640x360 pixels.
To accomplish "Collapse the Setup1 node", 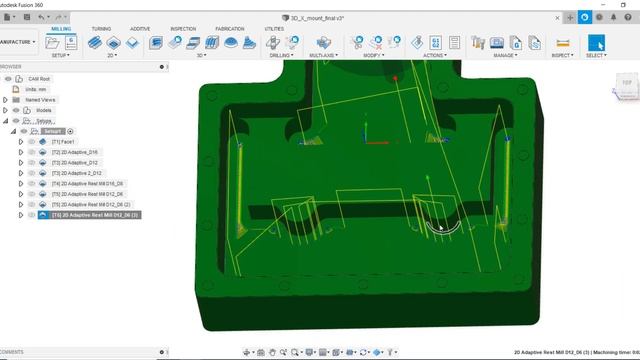I will click(x=13, y=131).
